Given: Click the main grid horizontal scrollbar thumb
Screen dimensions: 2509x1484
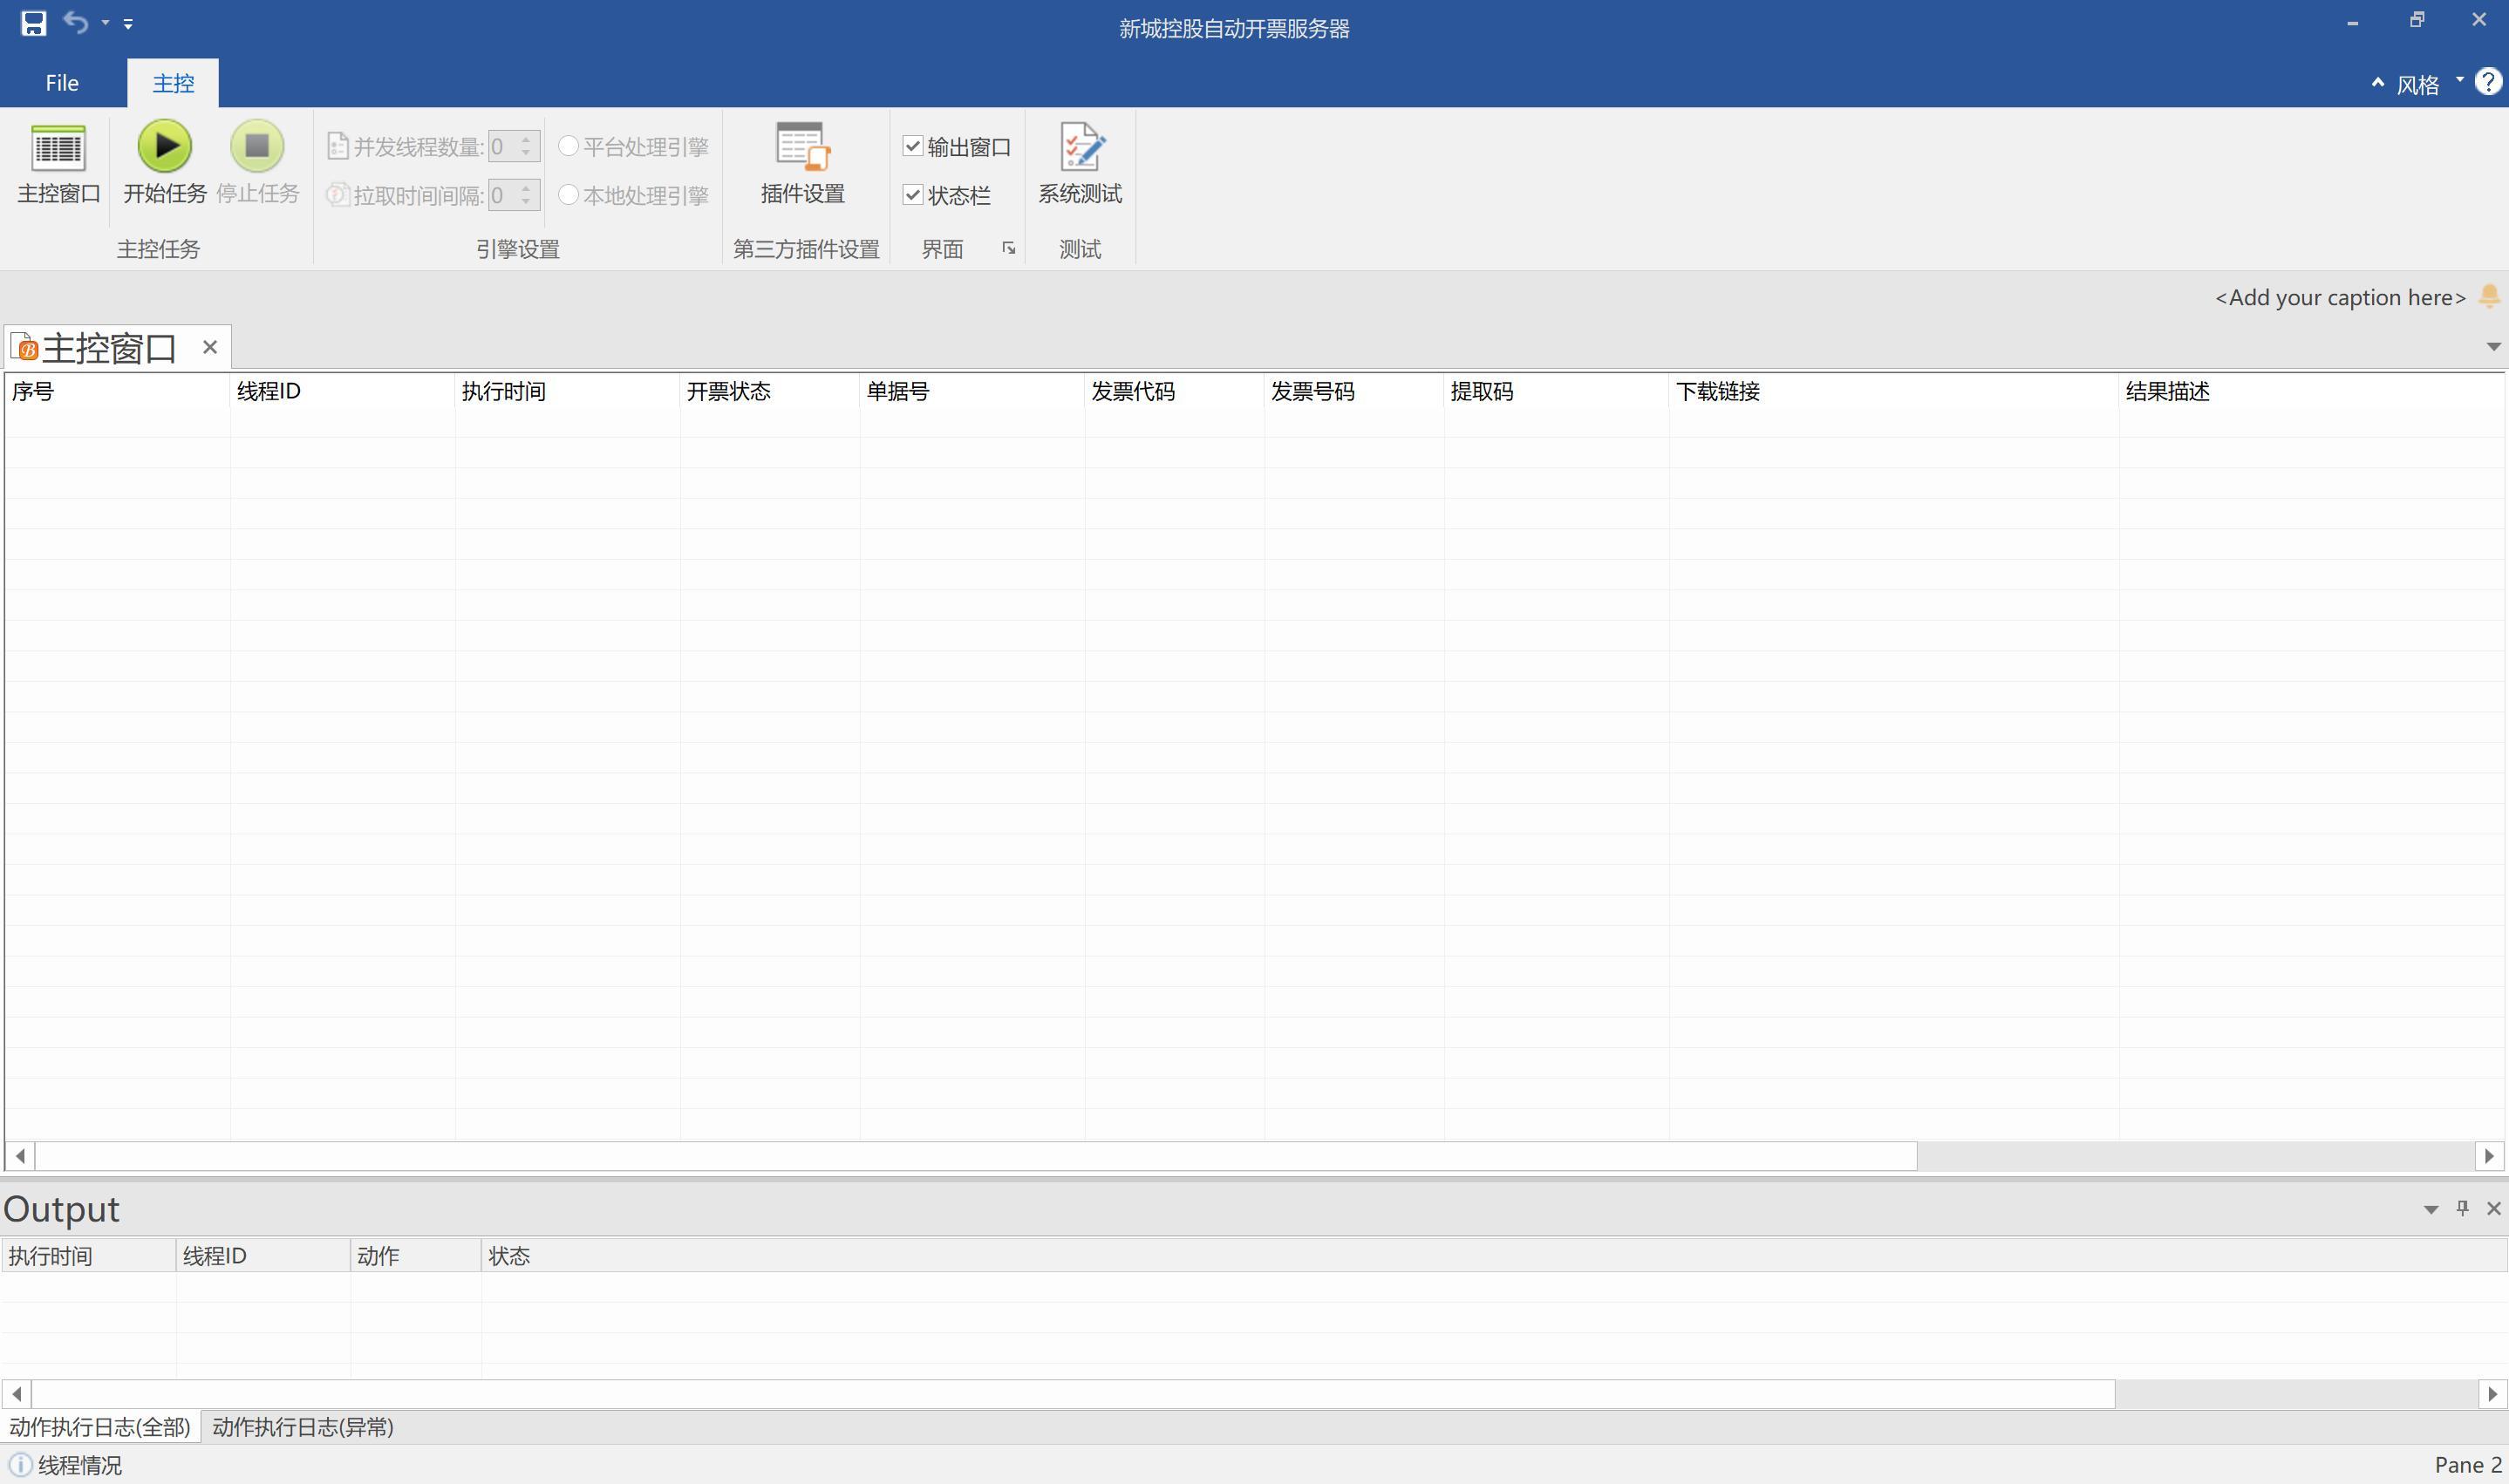Looking at the screenshot, I should coord(976,1156).
